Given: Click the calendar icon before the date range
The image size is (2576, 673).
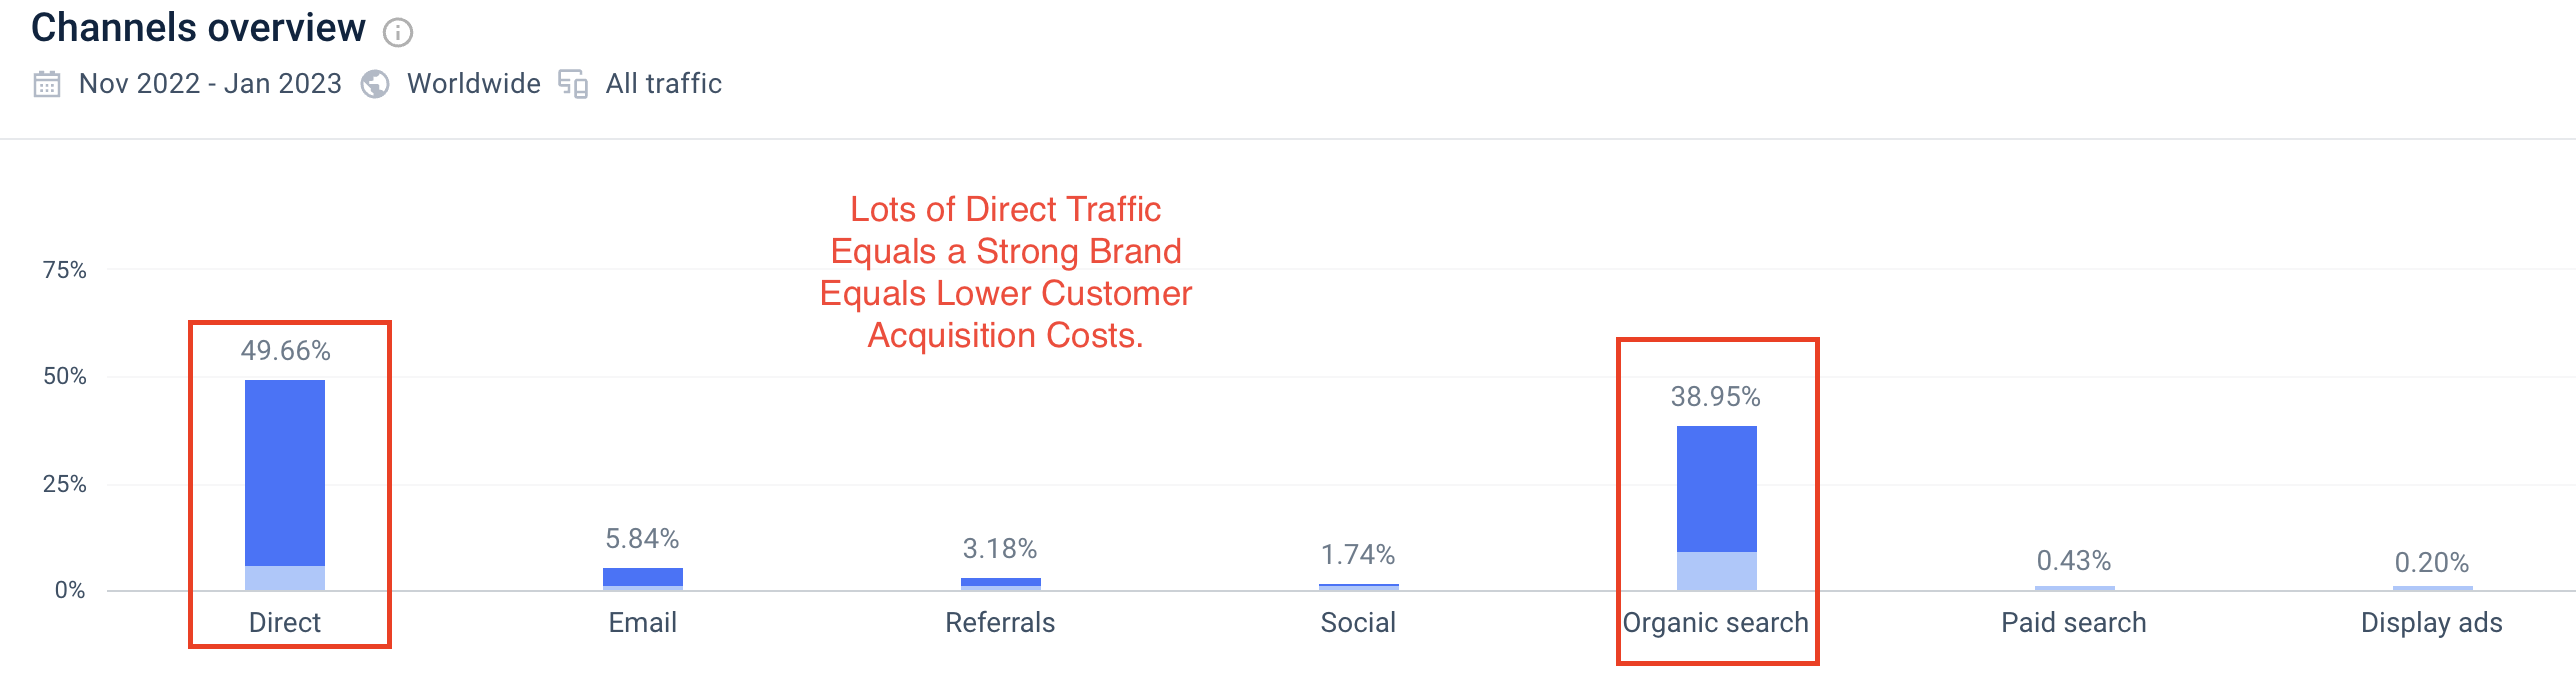Looking at the screenshot, I should tap(47, 84).
